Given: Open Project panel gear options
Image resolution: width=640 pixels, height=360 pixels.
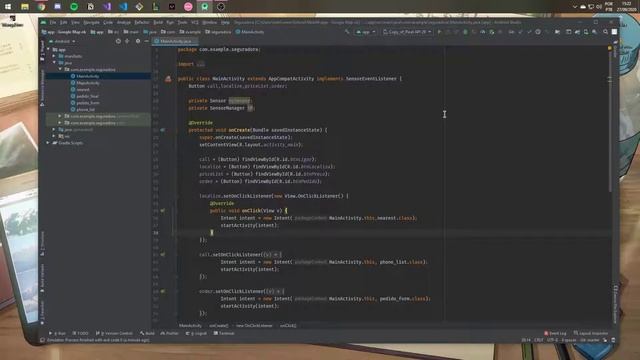Looking at the screenshot, I should [138, 41].
